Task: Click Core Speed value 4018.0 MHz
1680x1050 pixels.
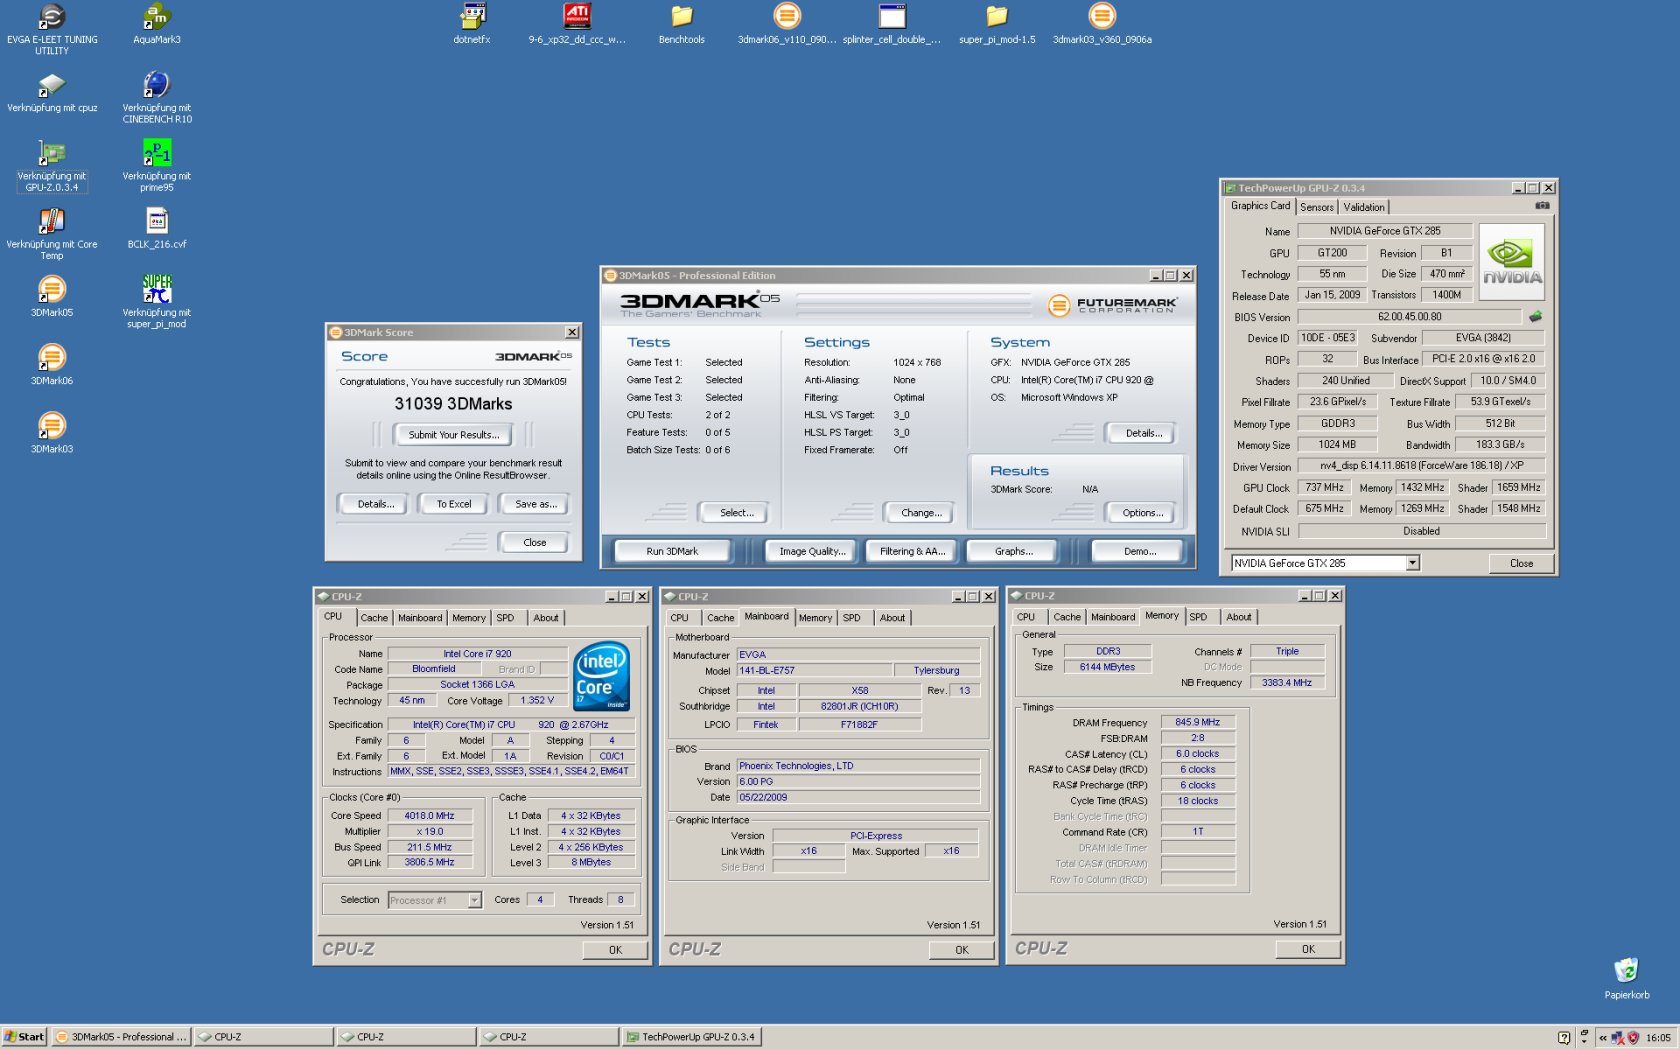Action: 429,816
